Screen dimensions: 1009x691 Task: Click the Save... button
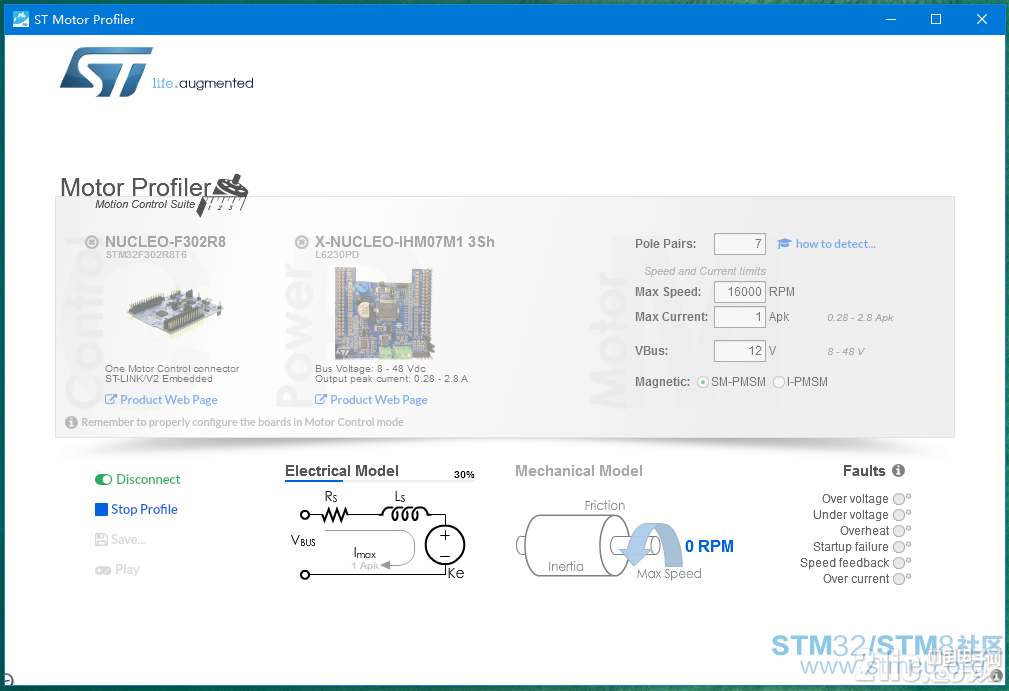120,539
